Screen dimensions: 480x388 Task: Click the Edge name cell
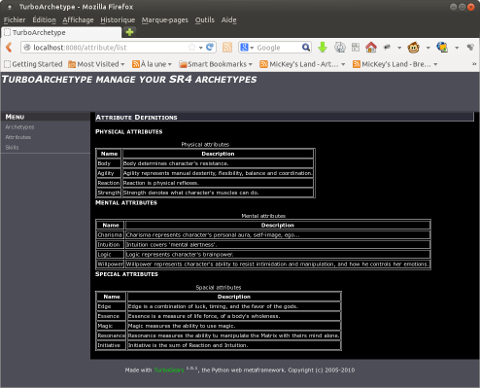[x=111, y=306]
